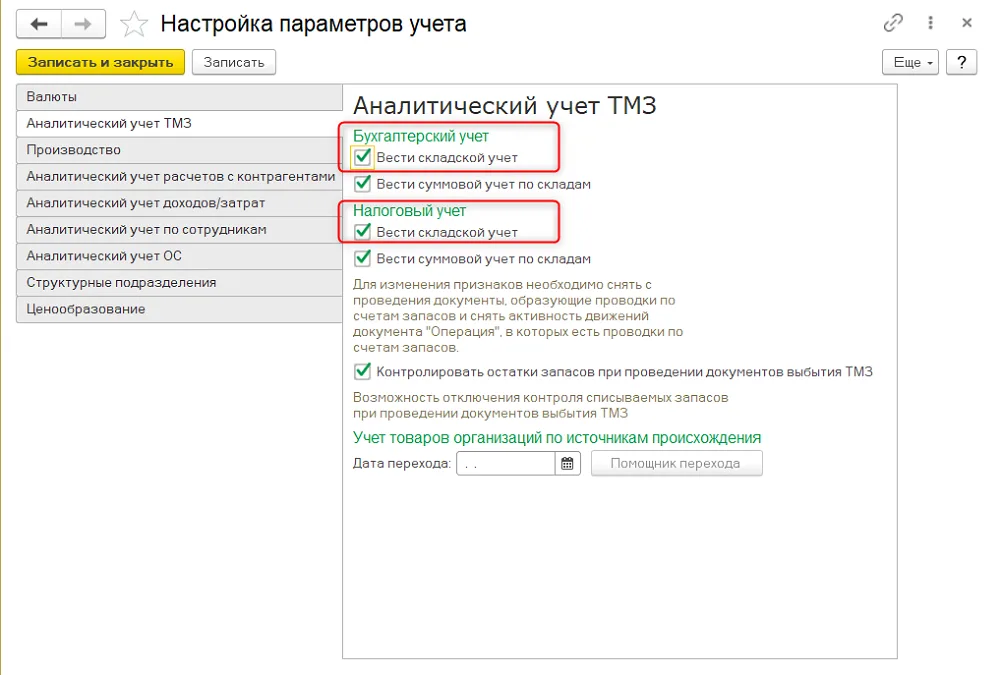
Task: Click the Настройка параметров учета window title
Action: [x=313, y=24]
